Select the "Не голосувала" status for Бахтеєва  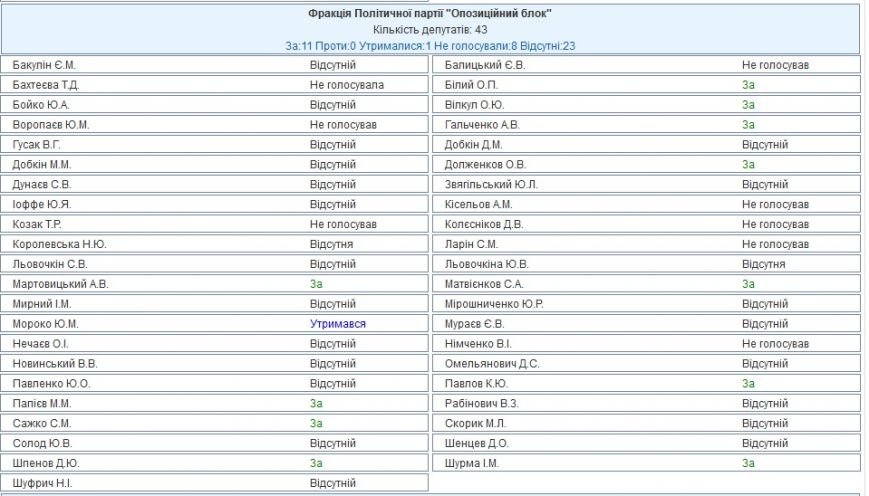(346, 85)
